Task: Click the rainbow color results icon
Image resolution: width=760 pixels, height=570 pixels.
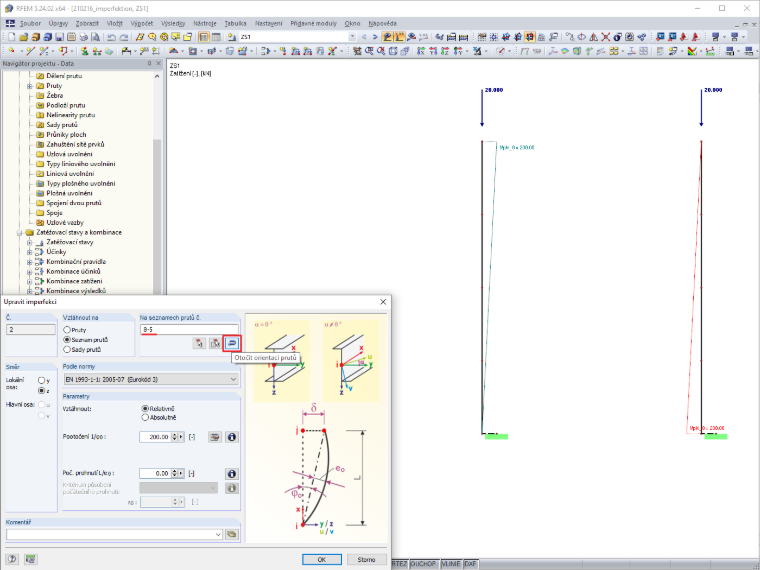Action: tap(692, 51)
